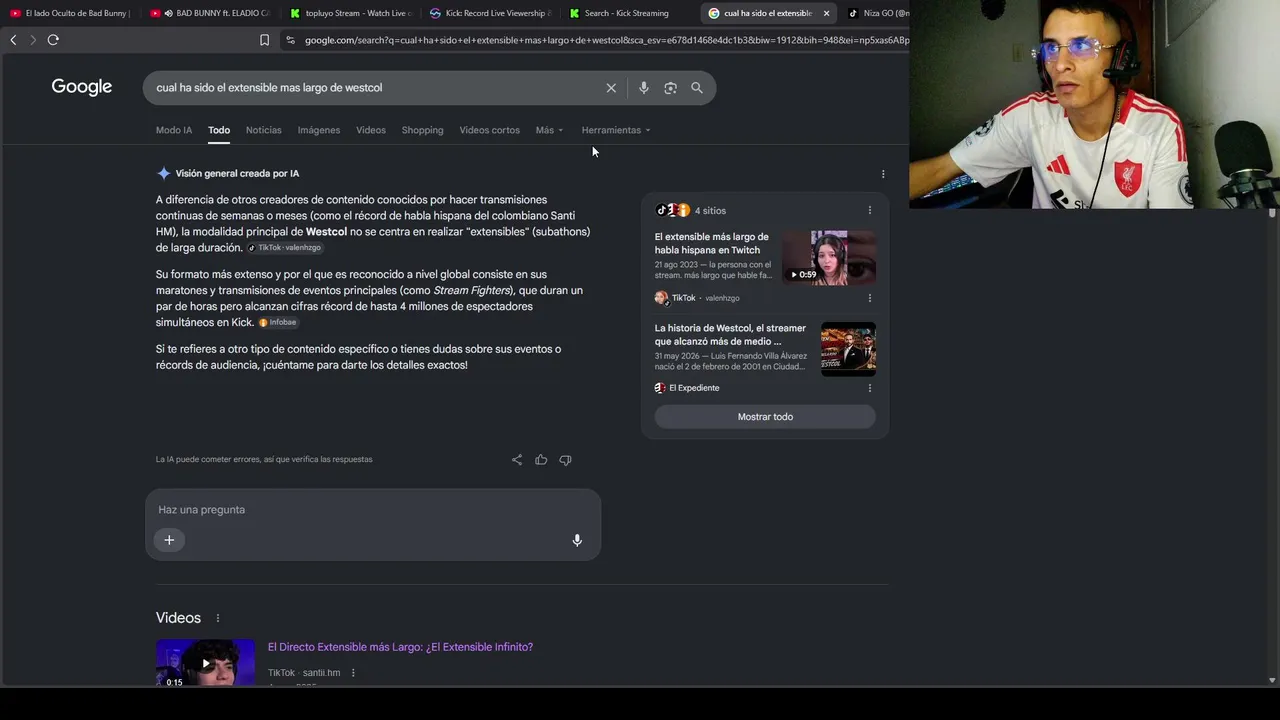Switch to the Kick: Record Live Viewership tab

pyautogui.click(x=490, y=13)
